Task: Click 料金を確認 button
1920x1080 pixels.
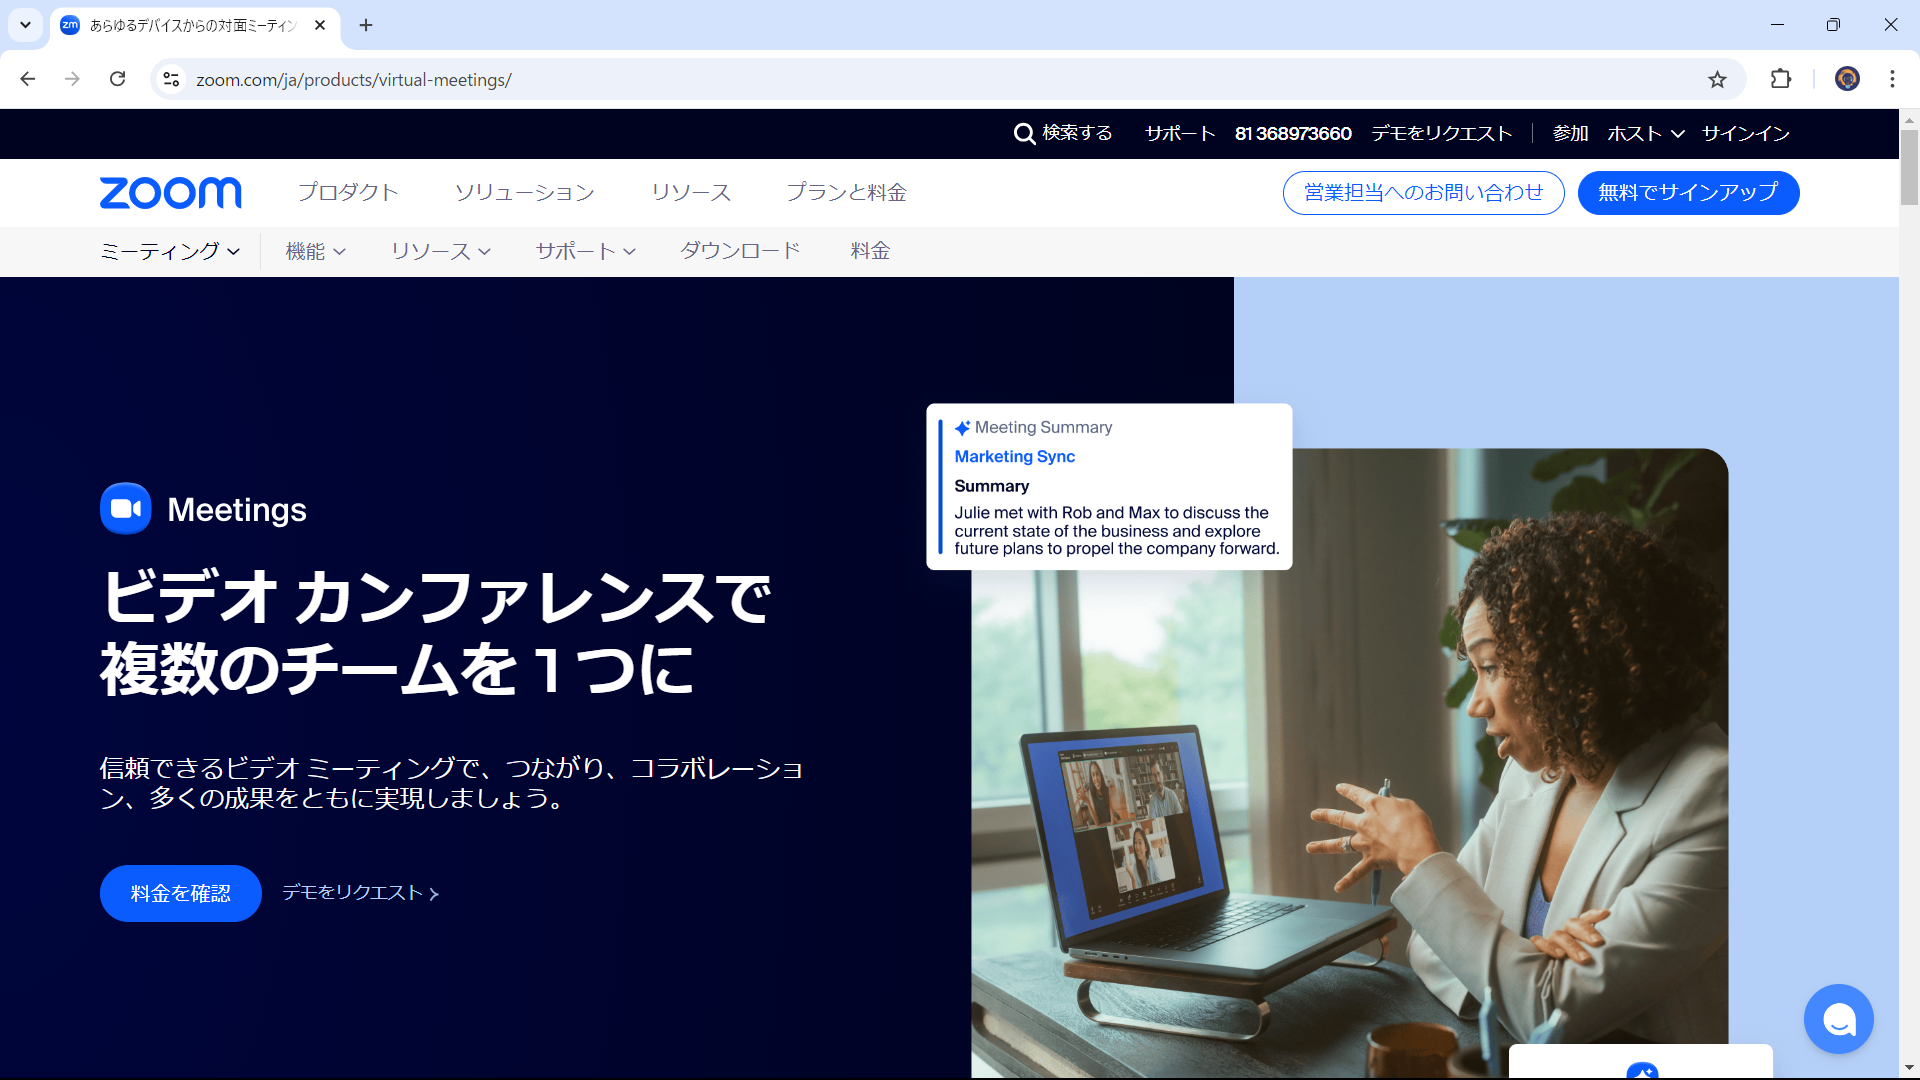Action: (181, 893)
